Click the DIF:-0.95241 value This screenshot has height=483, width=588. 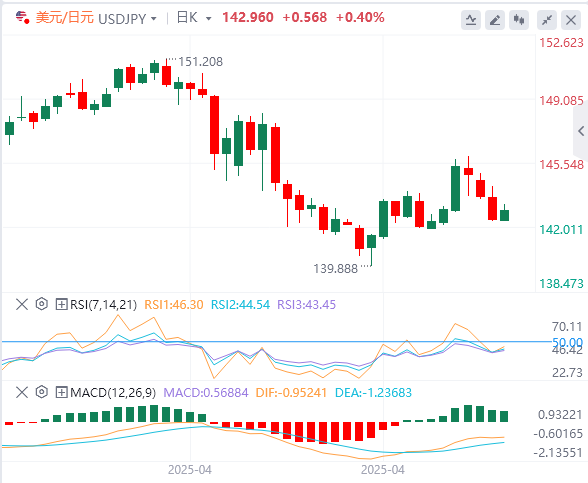(291, 393)
